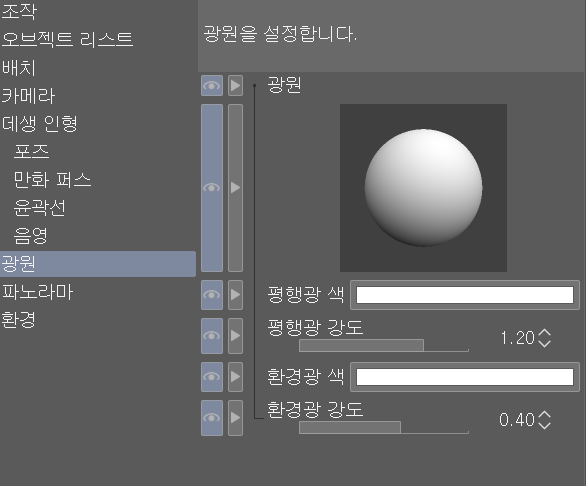Expand arrow for 평행광 색 row
This screenshot has height=486, width=586.
235,295
